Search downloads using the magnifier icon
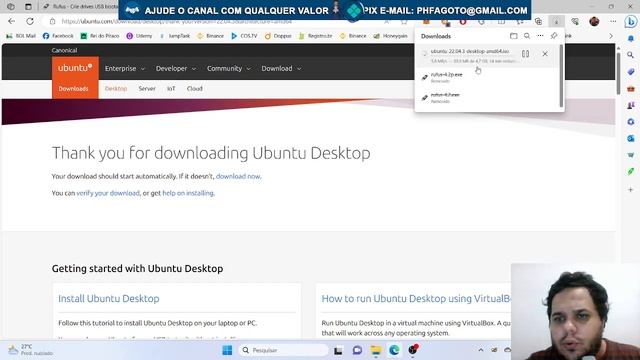The image size is (640, 360). click(527, 36)
